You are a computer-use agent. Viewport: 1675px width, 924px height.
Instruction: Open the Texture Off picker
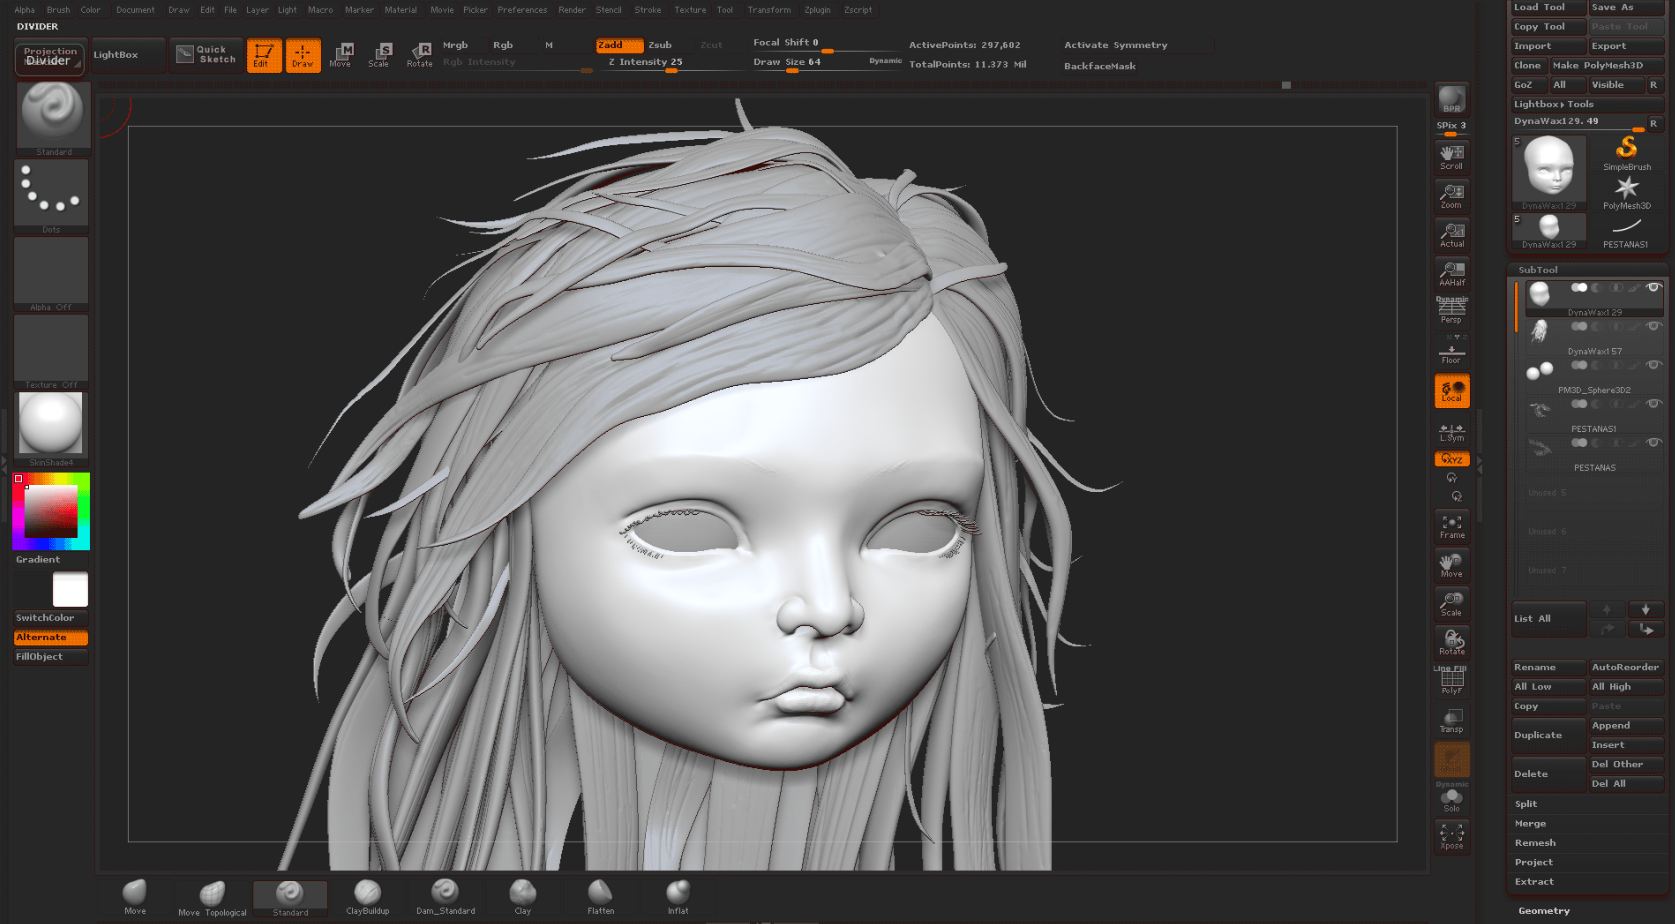click(x=52, y=352)
